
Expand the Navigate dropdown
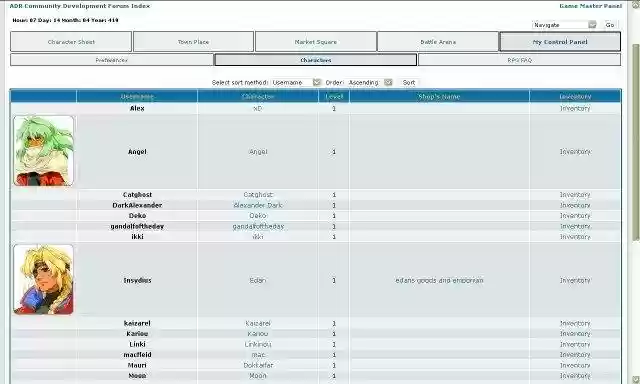pyautogui.click(x=564, y=25)
